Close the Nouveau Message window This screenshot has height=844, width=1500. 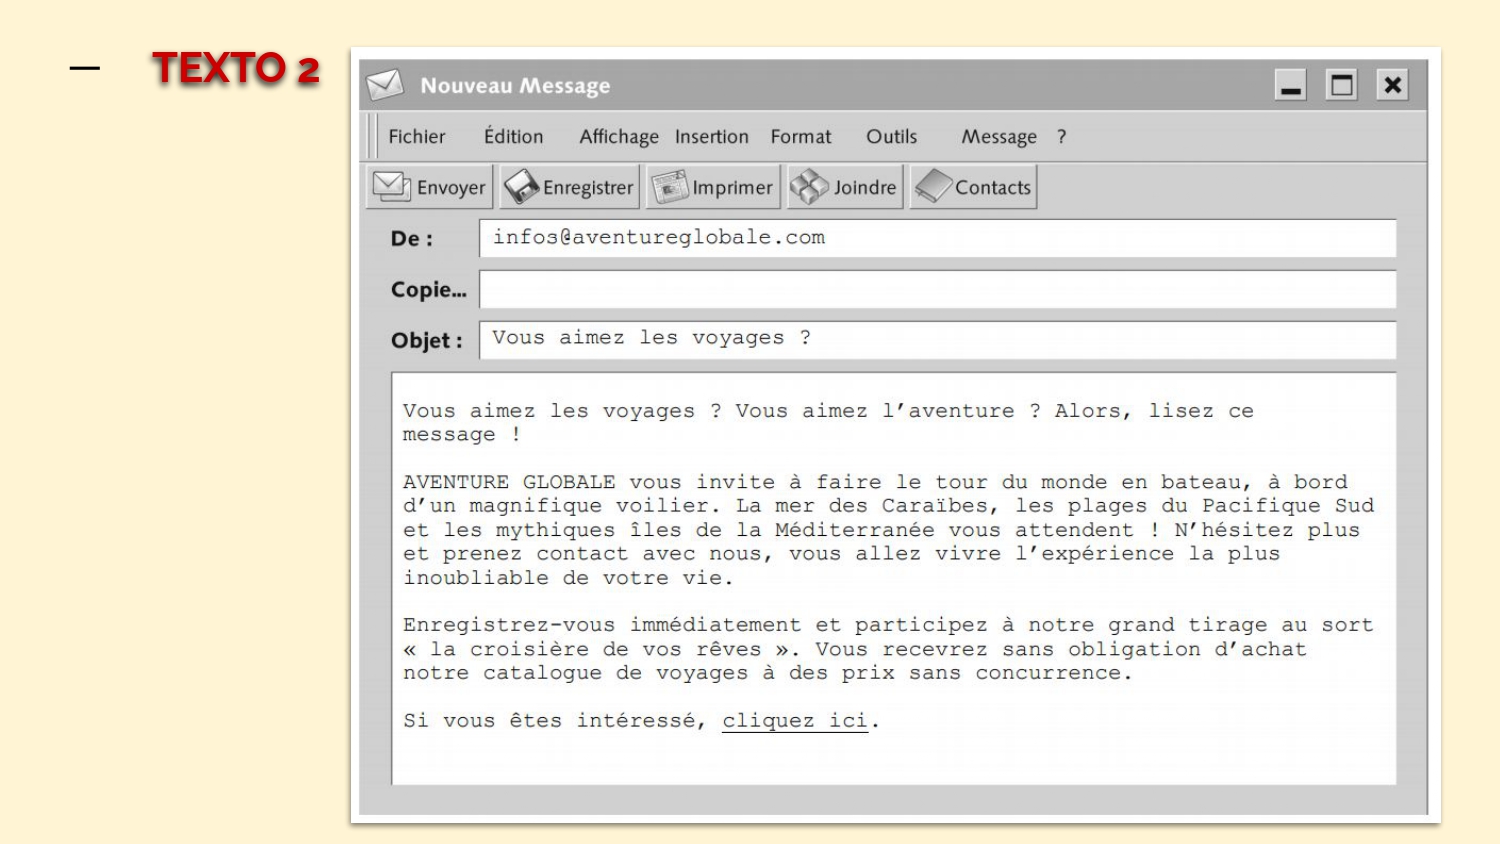click(x=1392, y=85)
